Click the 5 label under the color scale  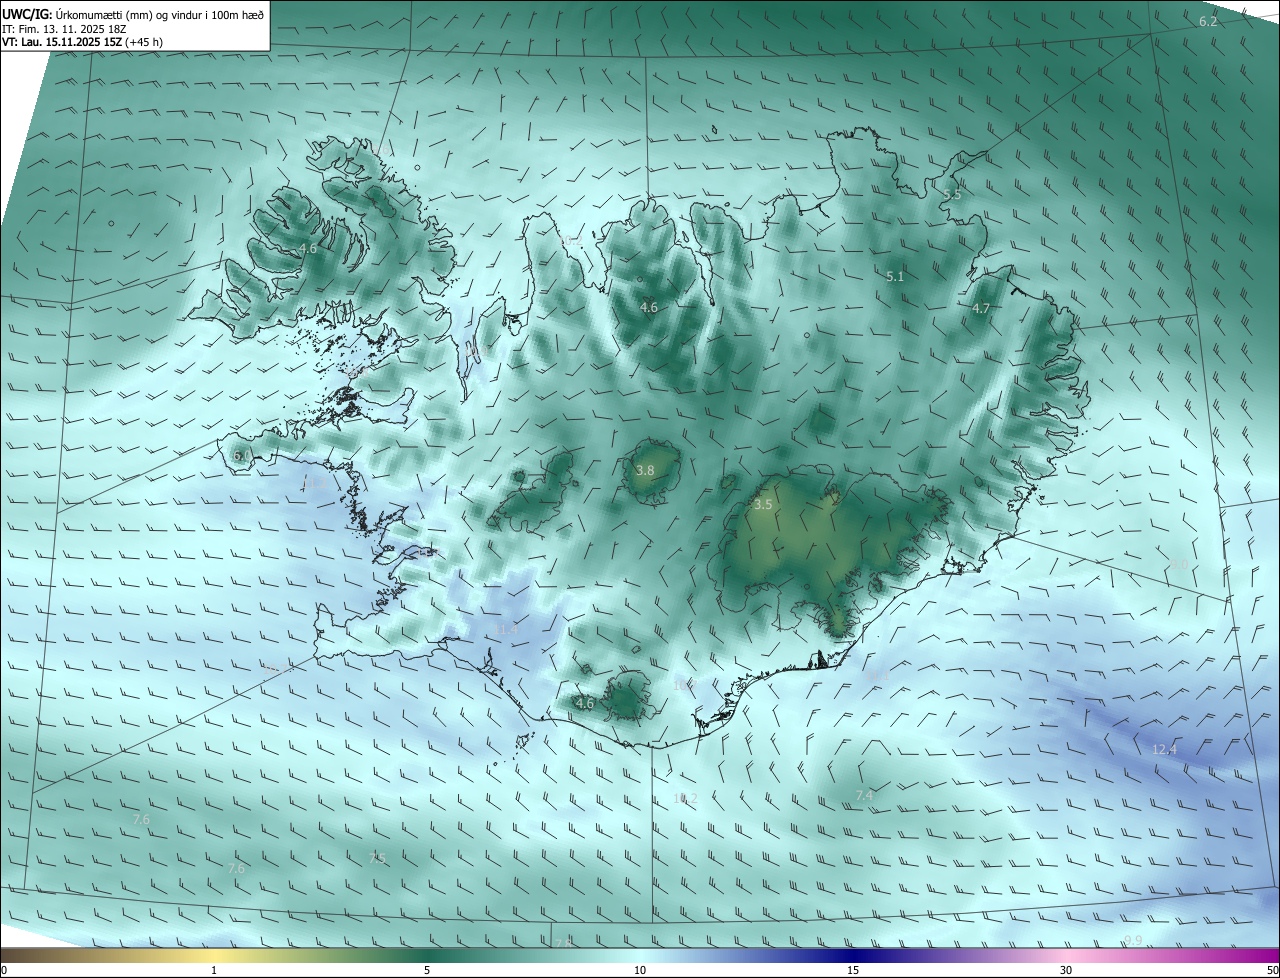pyautogui.click(x=427, y=970)
